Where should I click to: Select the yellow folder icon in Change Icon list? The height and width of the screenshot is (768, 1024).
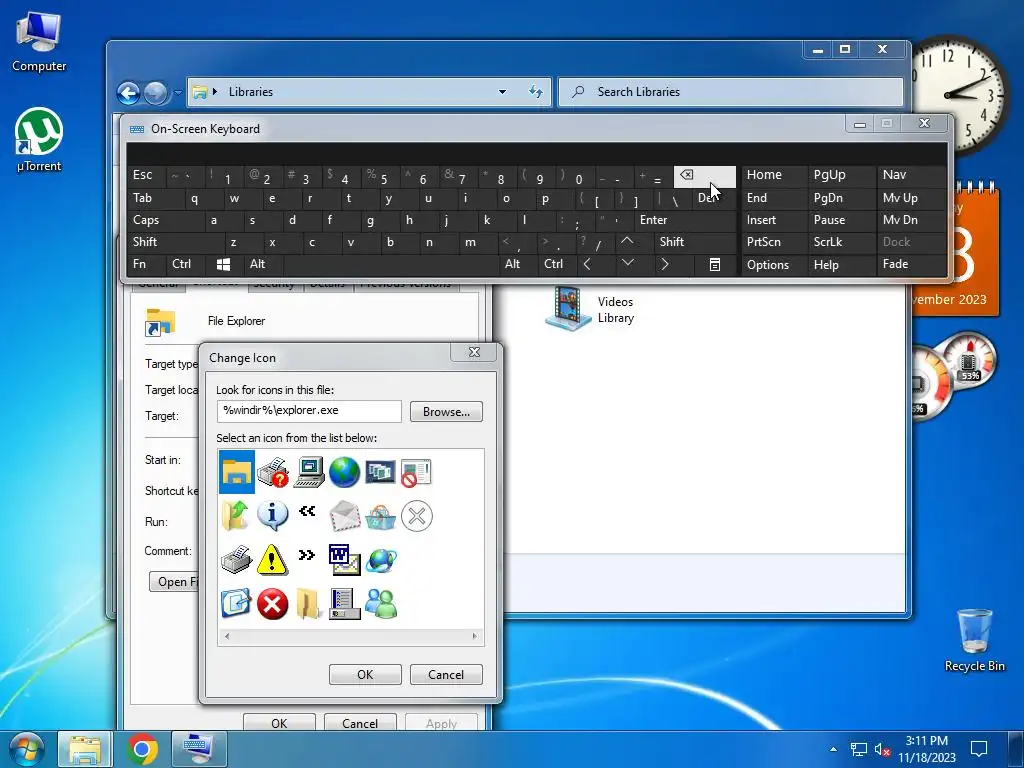[x=236, y=472]
